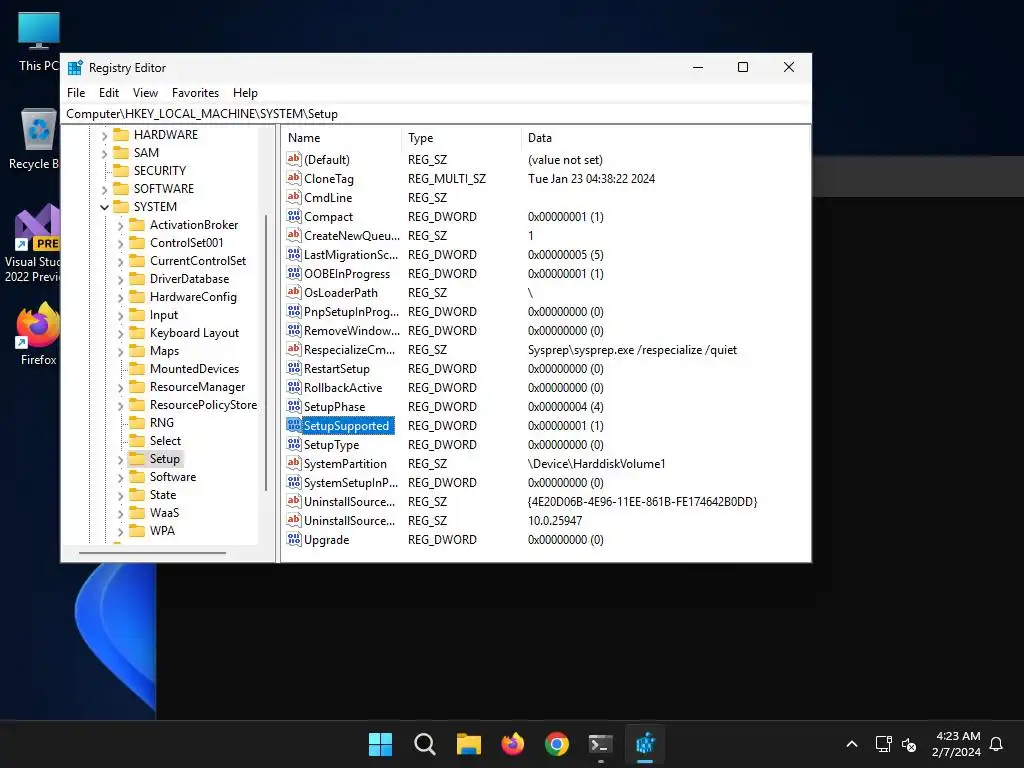Click the OsLoaderPath string icon
The height and width of the screenshot is (768, 1024).
point(294,293)
